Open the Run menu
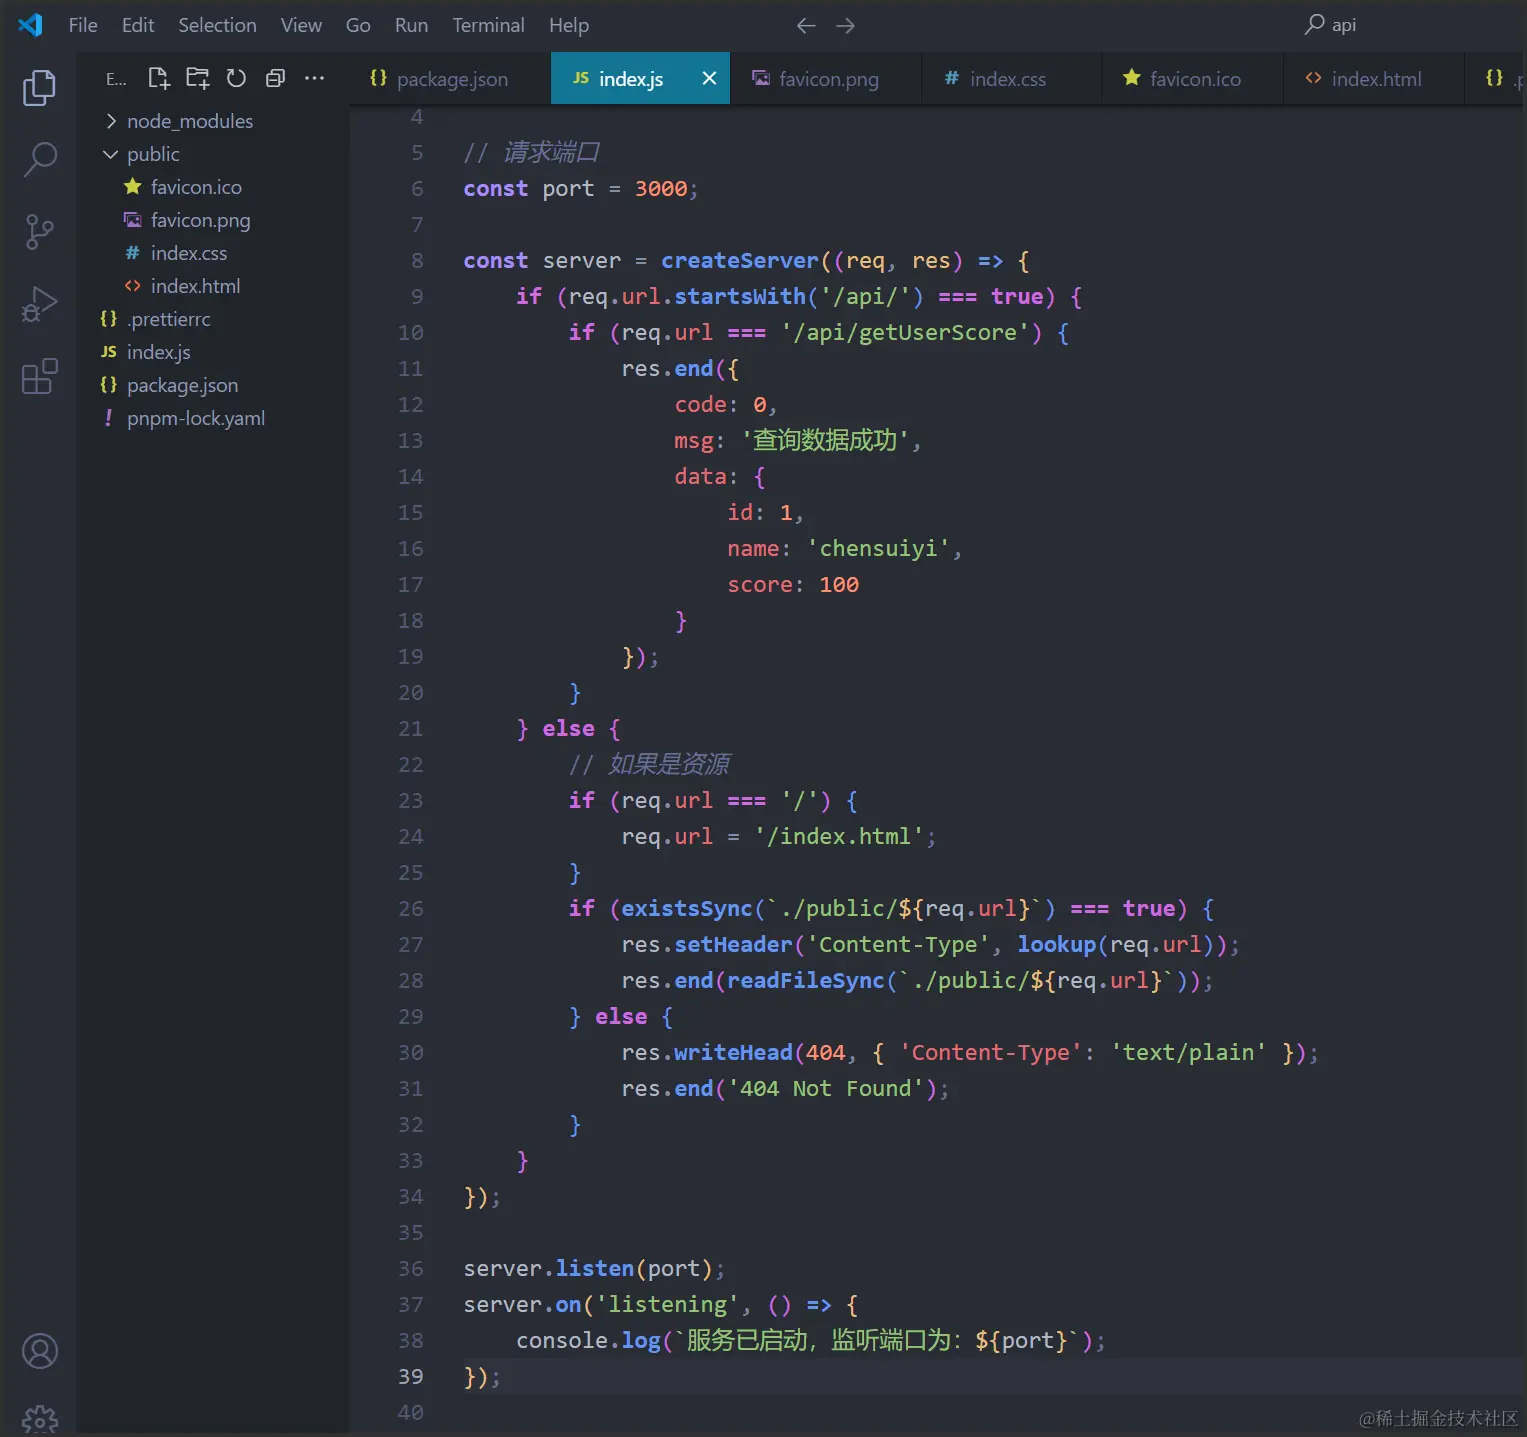The height and width of the screenshot is (1437, 1527). click(411, 25)
